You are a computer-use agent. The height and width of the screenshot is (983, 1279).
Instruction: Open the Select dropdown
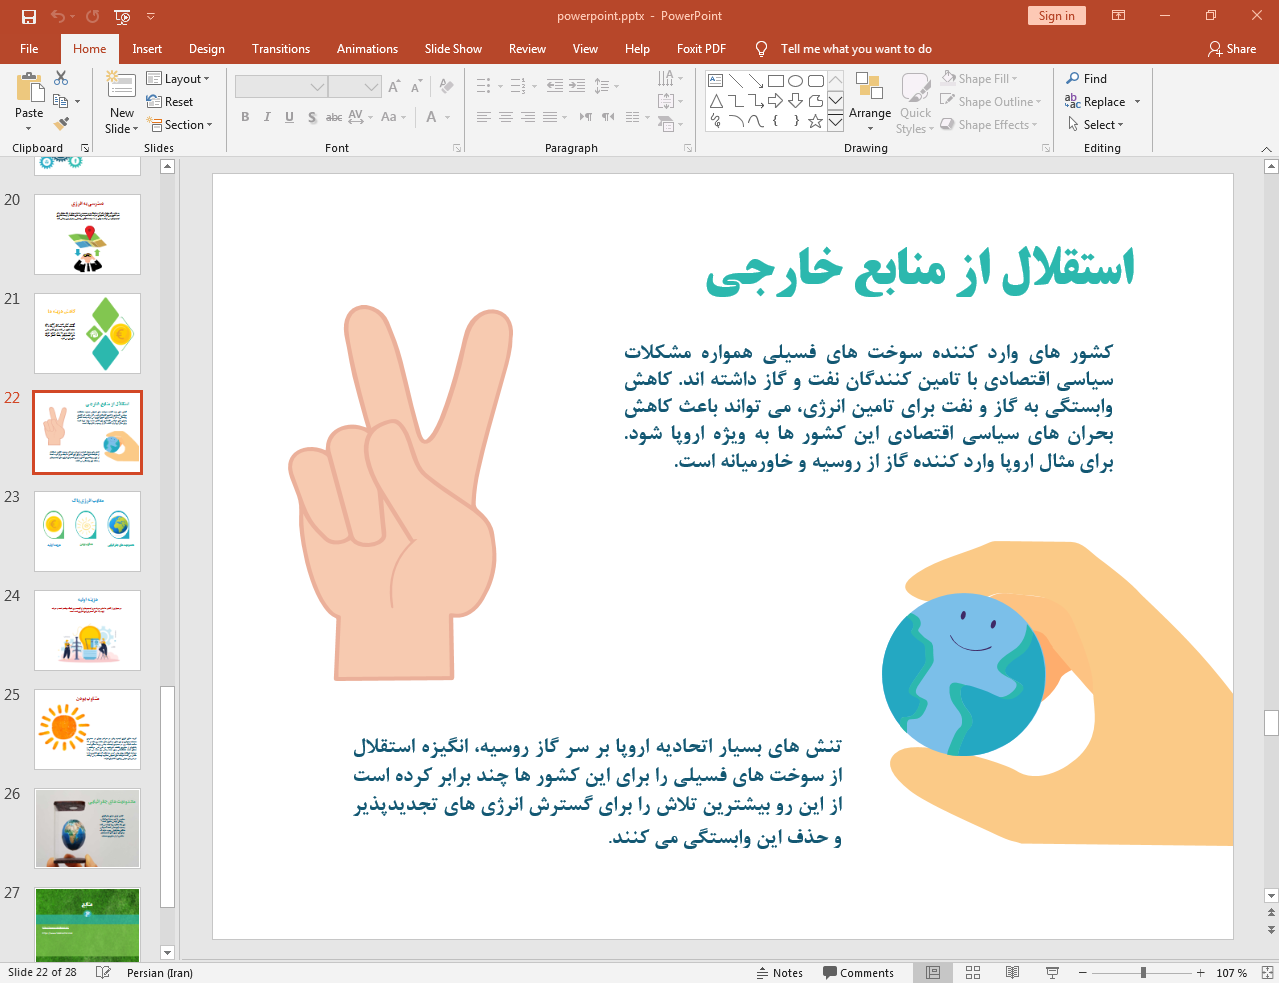click(x=1096, y=124)
